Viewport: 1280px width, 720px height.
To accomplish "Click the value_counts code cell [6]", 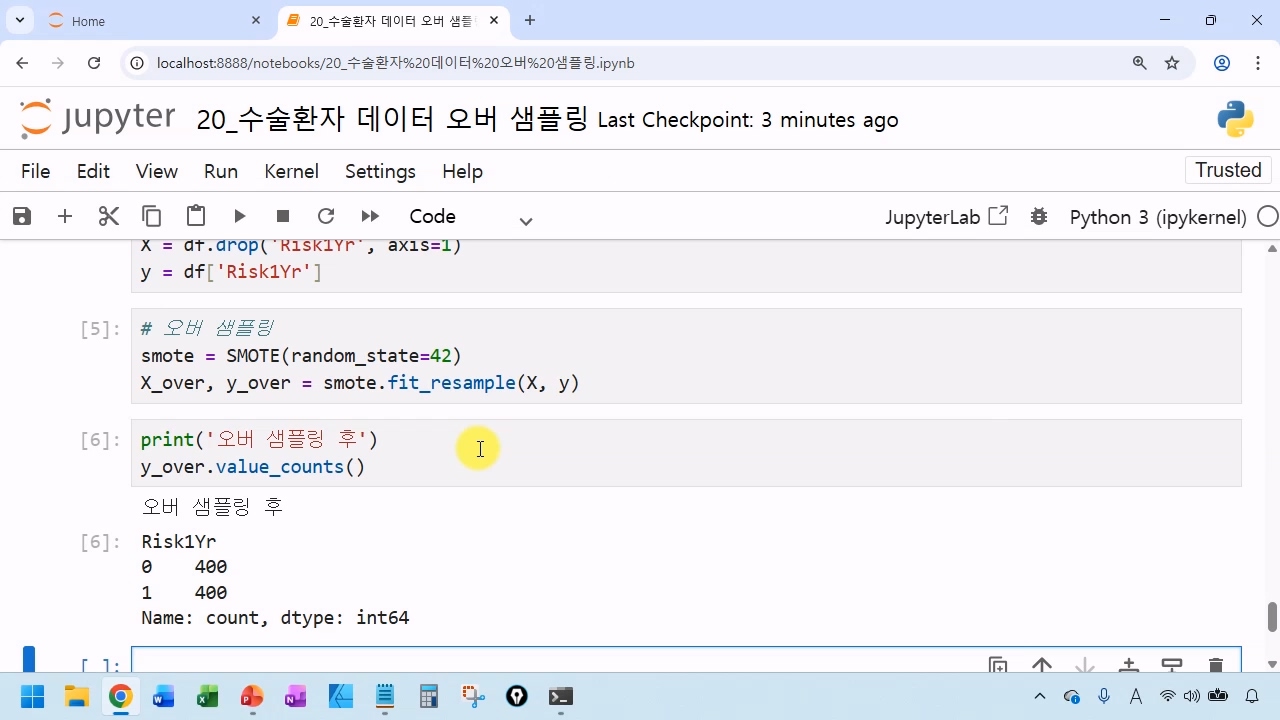I will [x=686, y=453].
